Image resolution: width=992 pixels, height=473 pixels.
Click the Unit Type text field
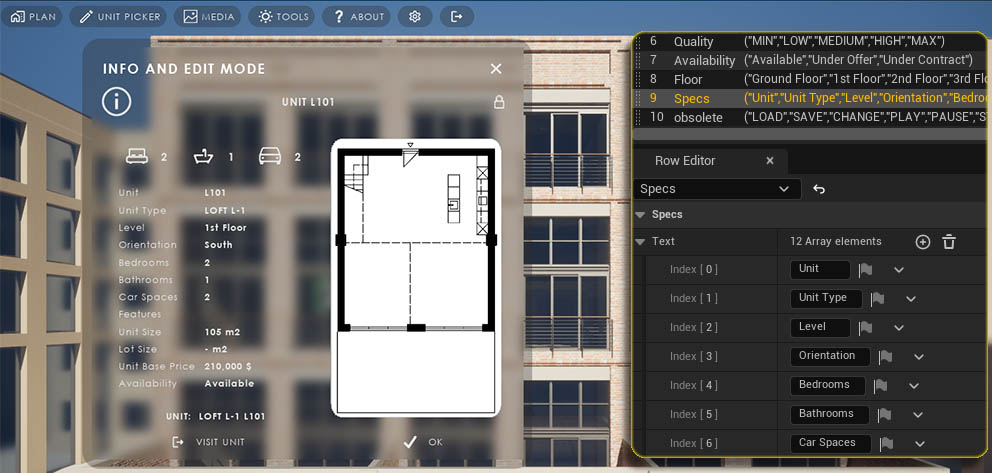coord(823,298)
